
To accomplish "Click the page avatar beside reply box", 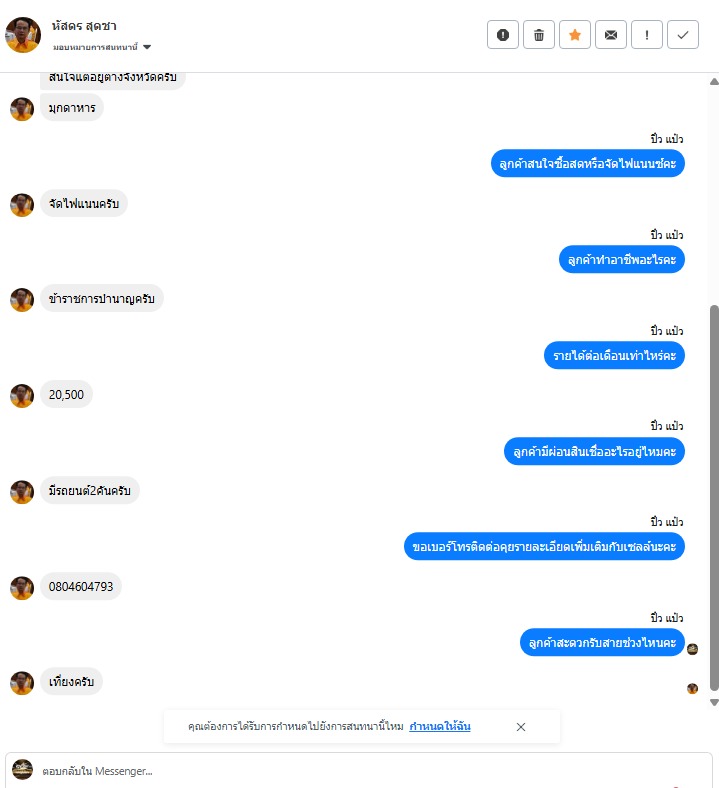I will pos(22,770).
